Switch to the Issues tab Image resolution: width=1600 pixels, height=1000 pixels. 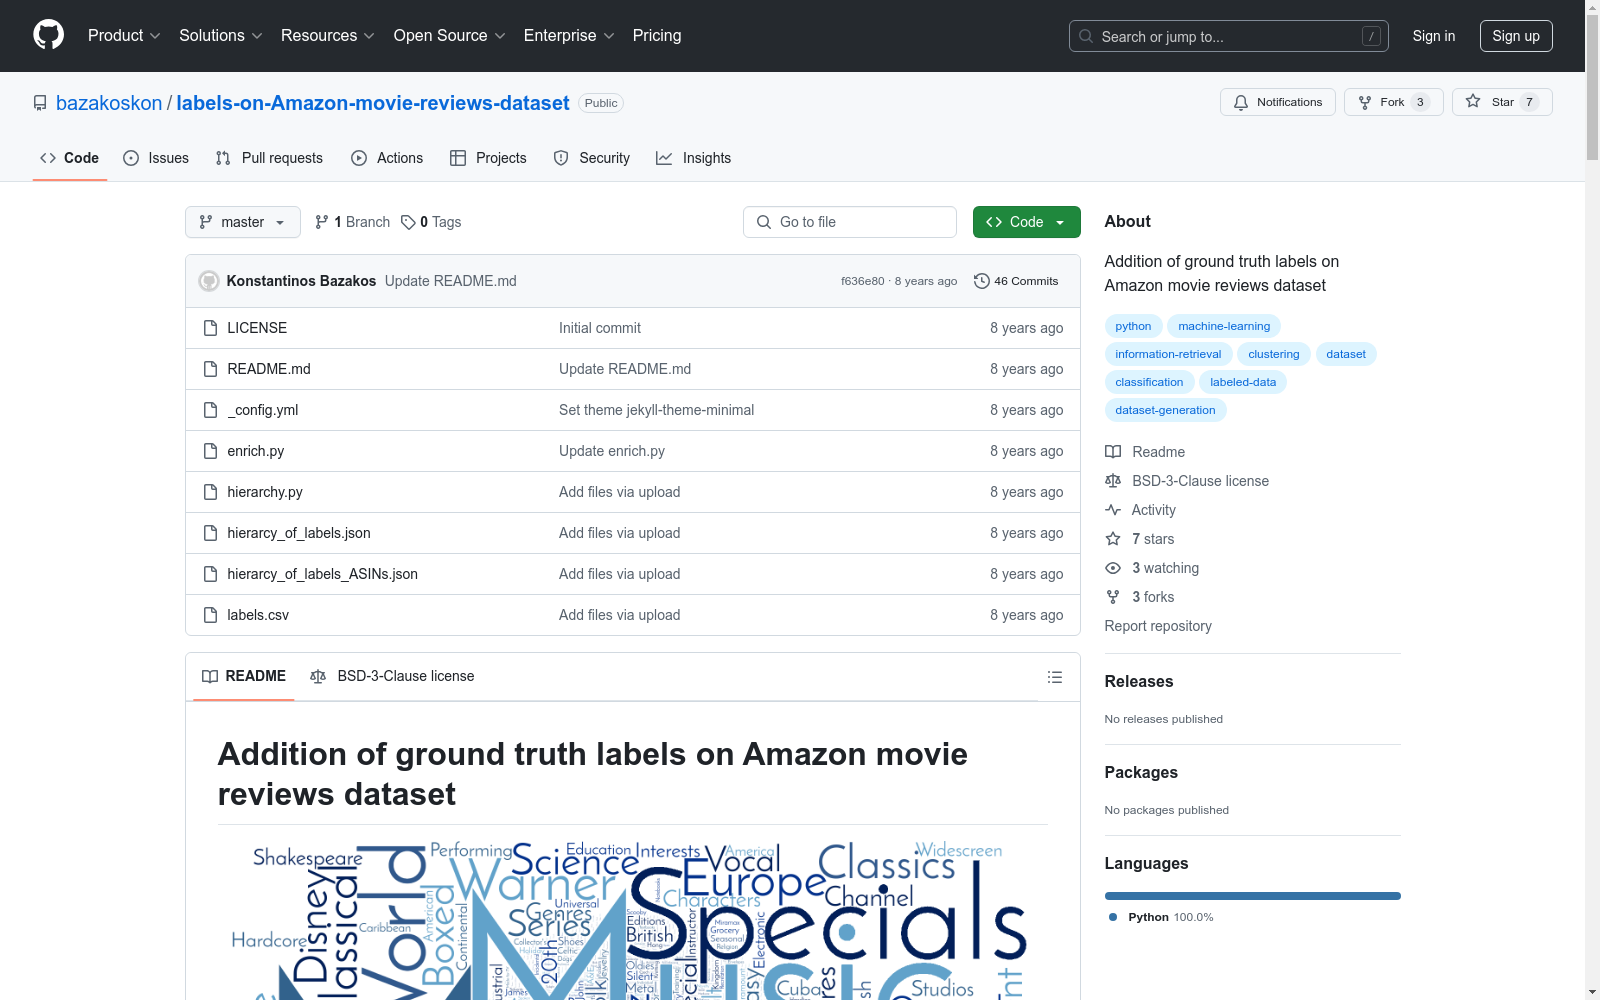click(156, 158)
